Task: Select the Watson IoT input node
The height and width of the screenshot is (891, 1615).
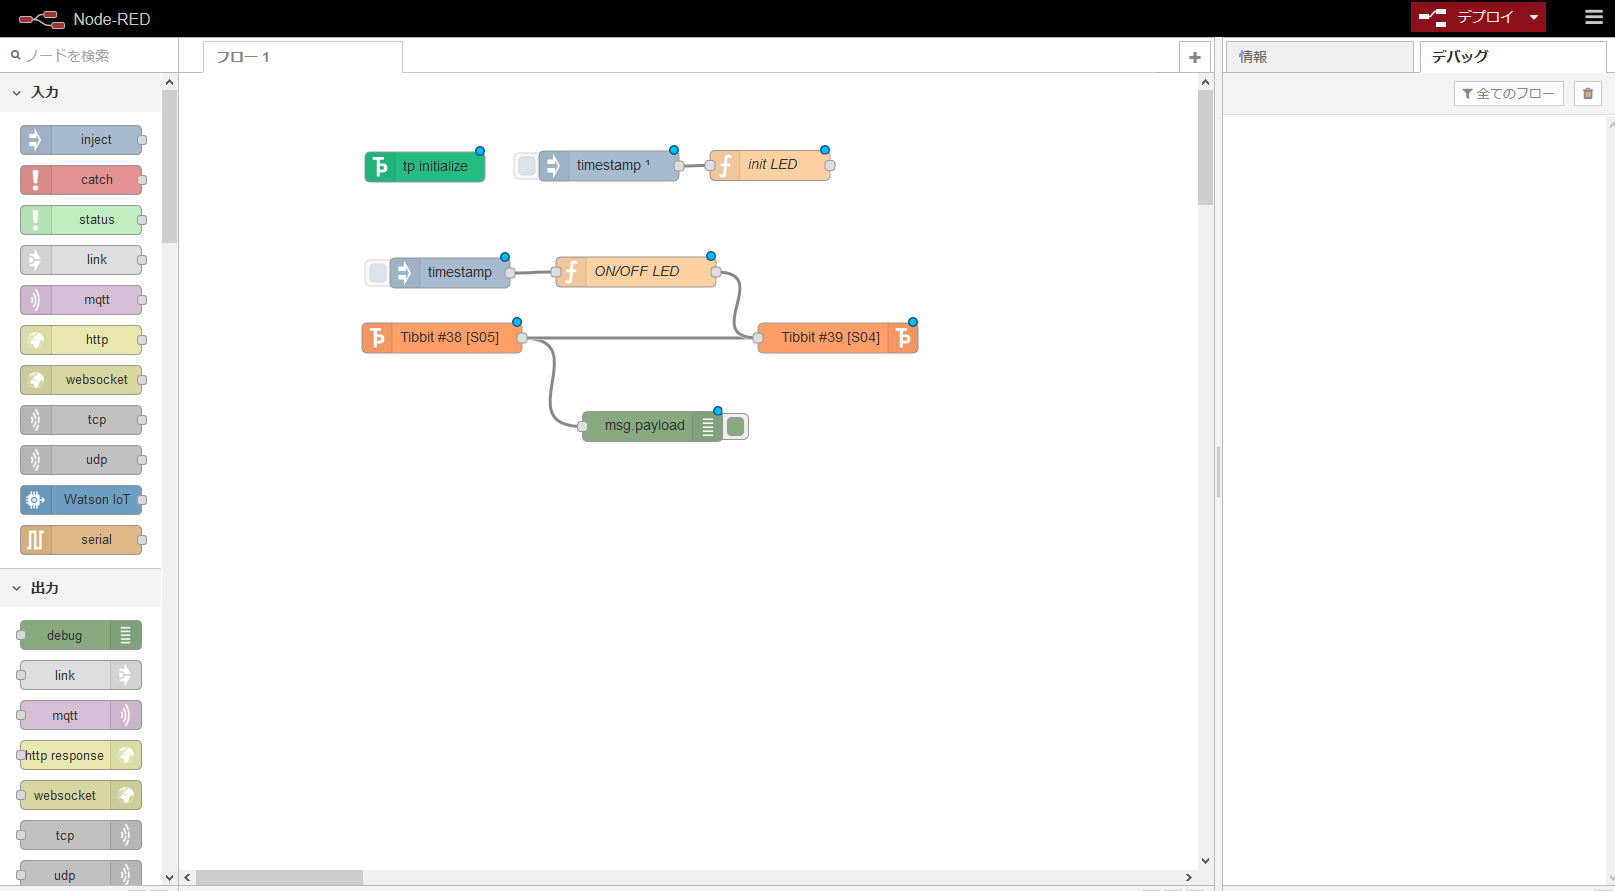Action: [x=81, y=500]
